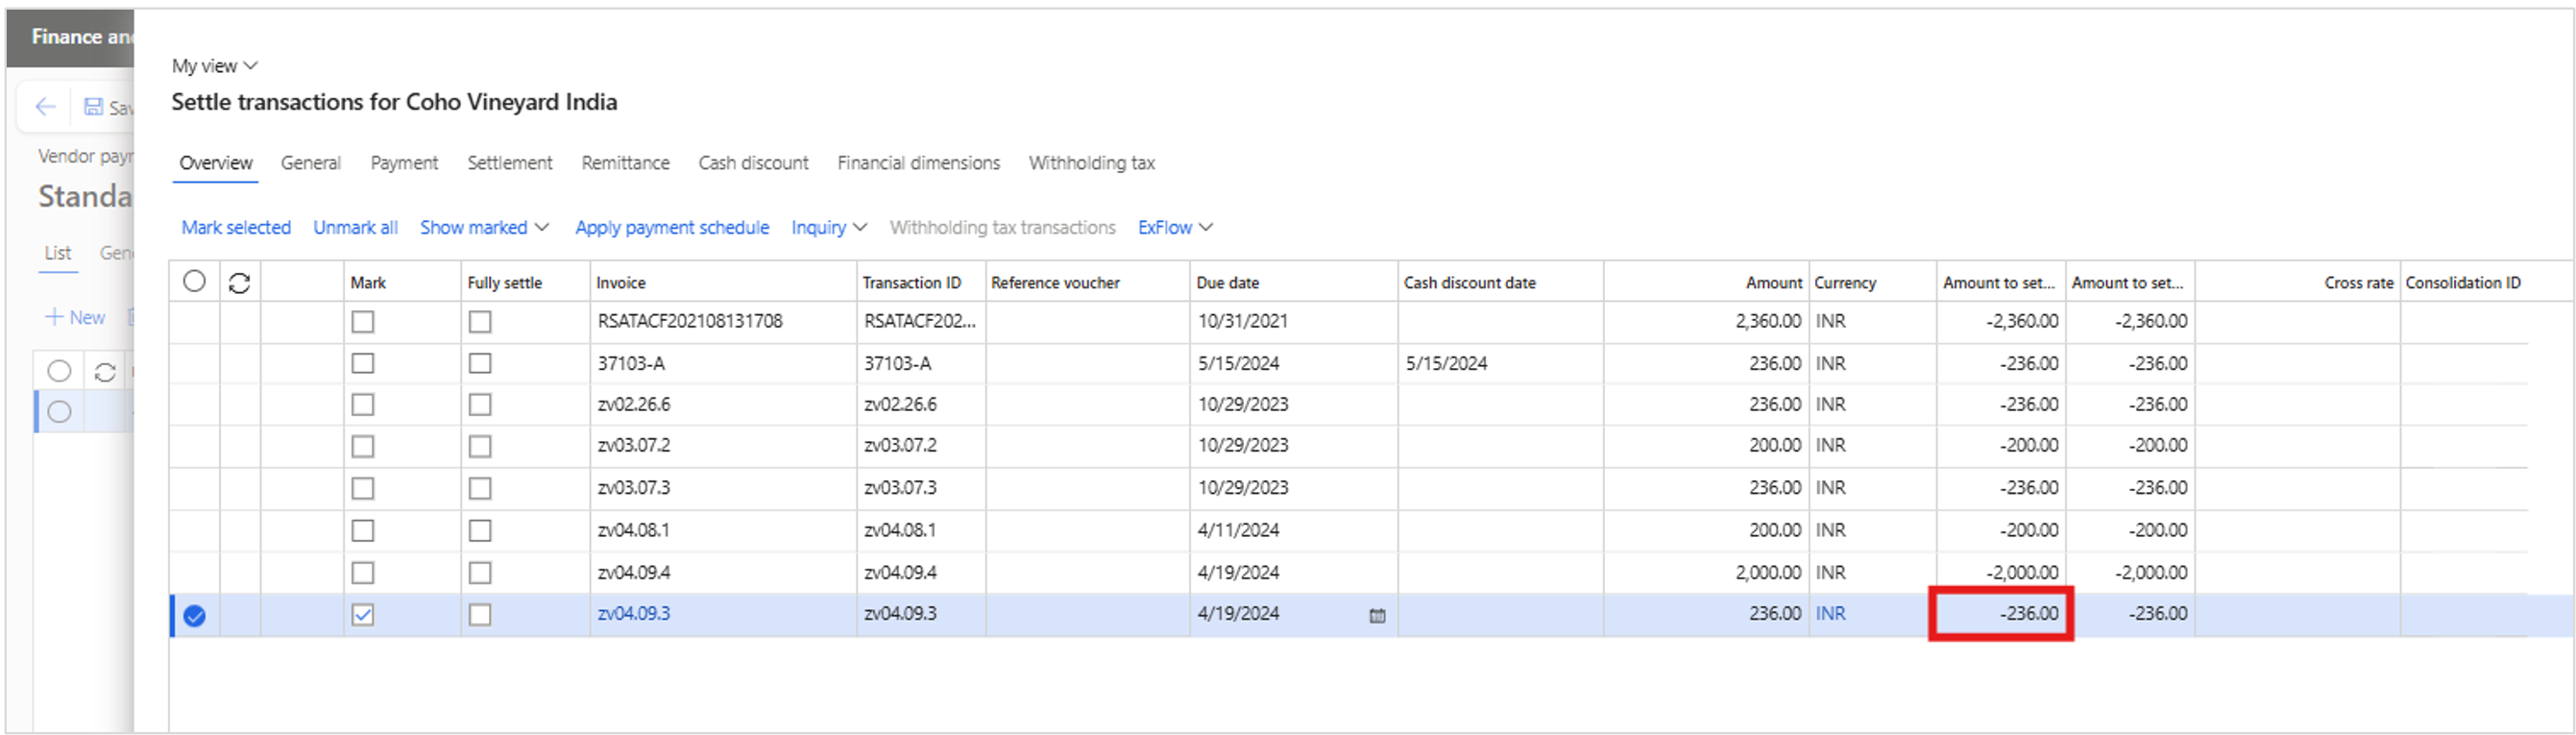Switch to the Remittance tab
This screenshot has height=735, width=2576.
[625, 163]
